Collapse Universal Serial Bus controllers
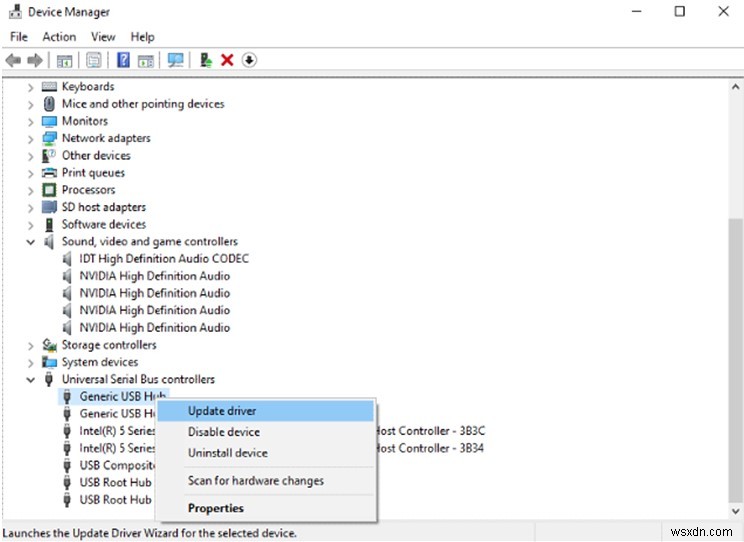 coord(30,380)
